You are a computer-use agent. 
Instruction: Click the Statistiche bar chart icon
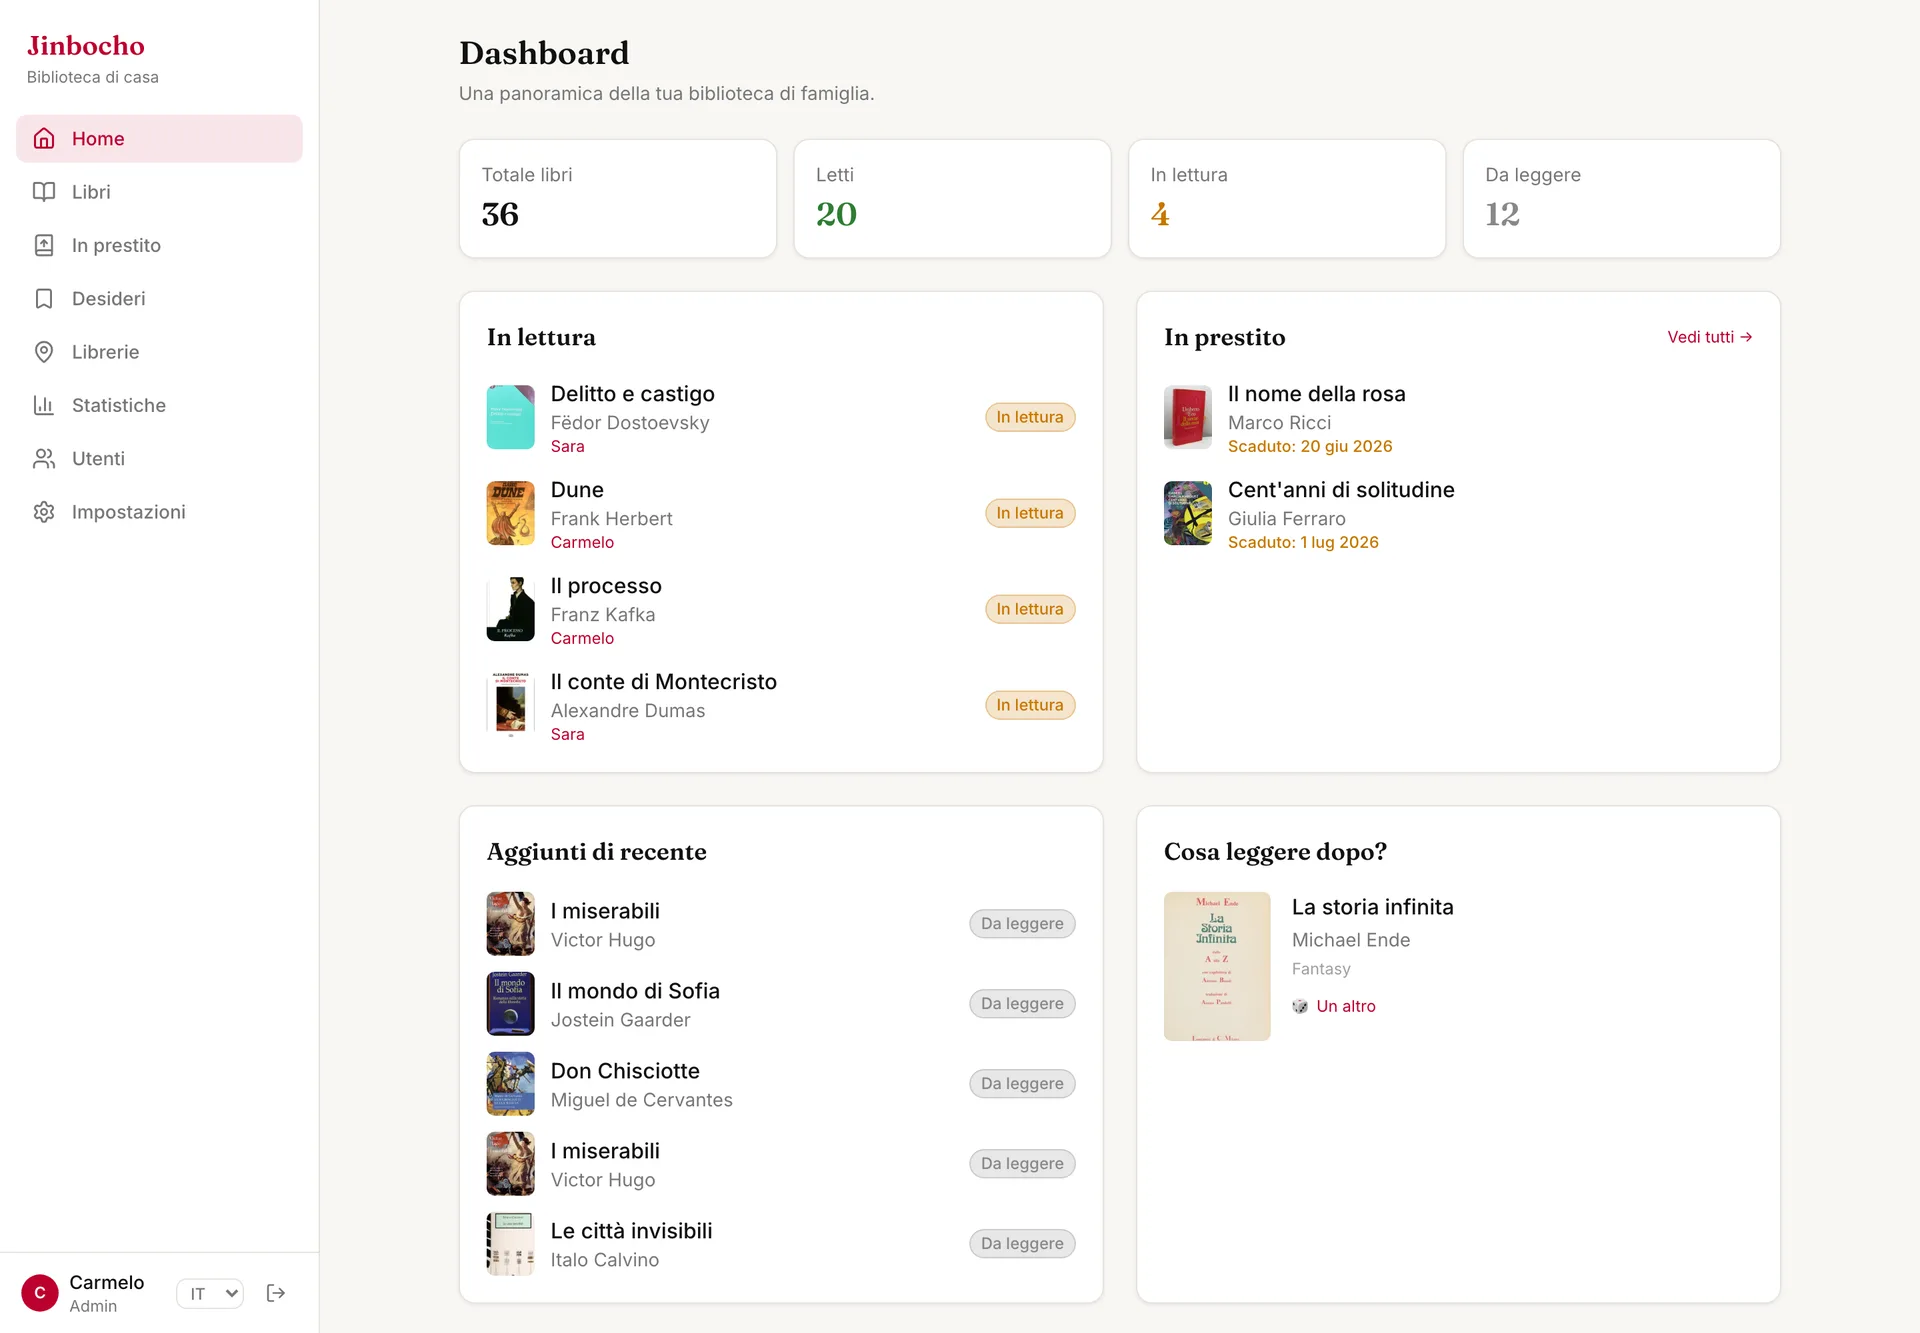(44, 405)
